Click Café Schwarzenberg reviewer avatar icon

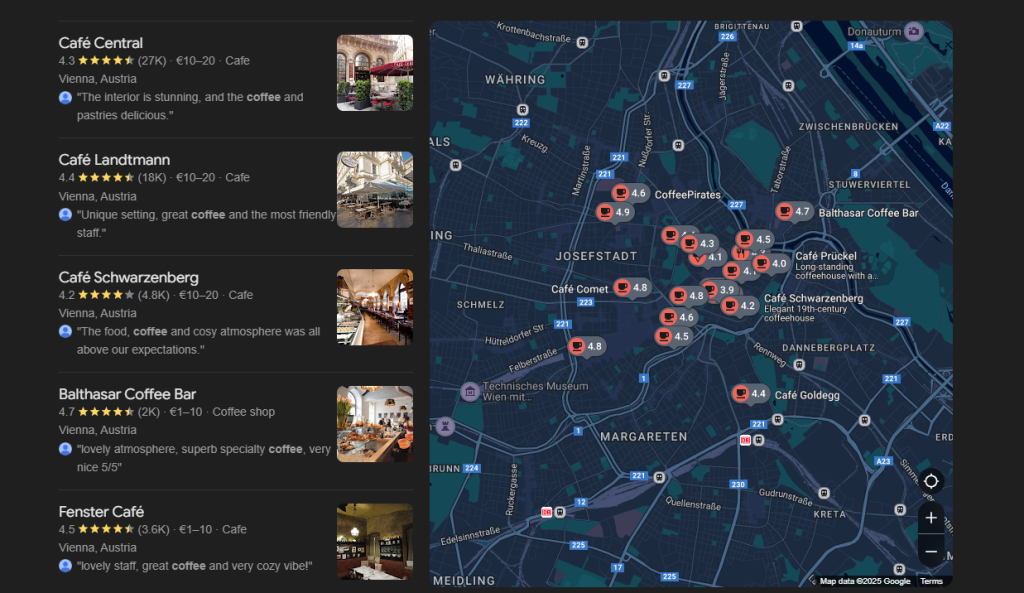[65, 332]
